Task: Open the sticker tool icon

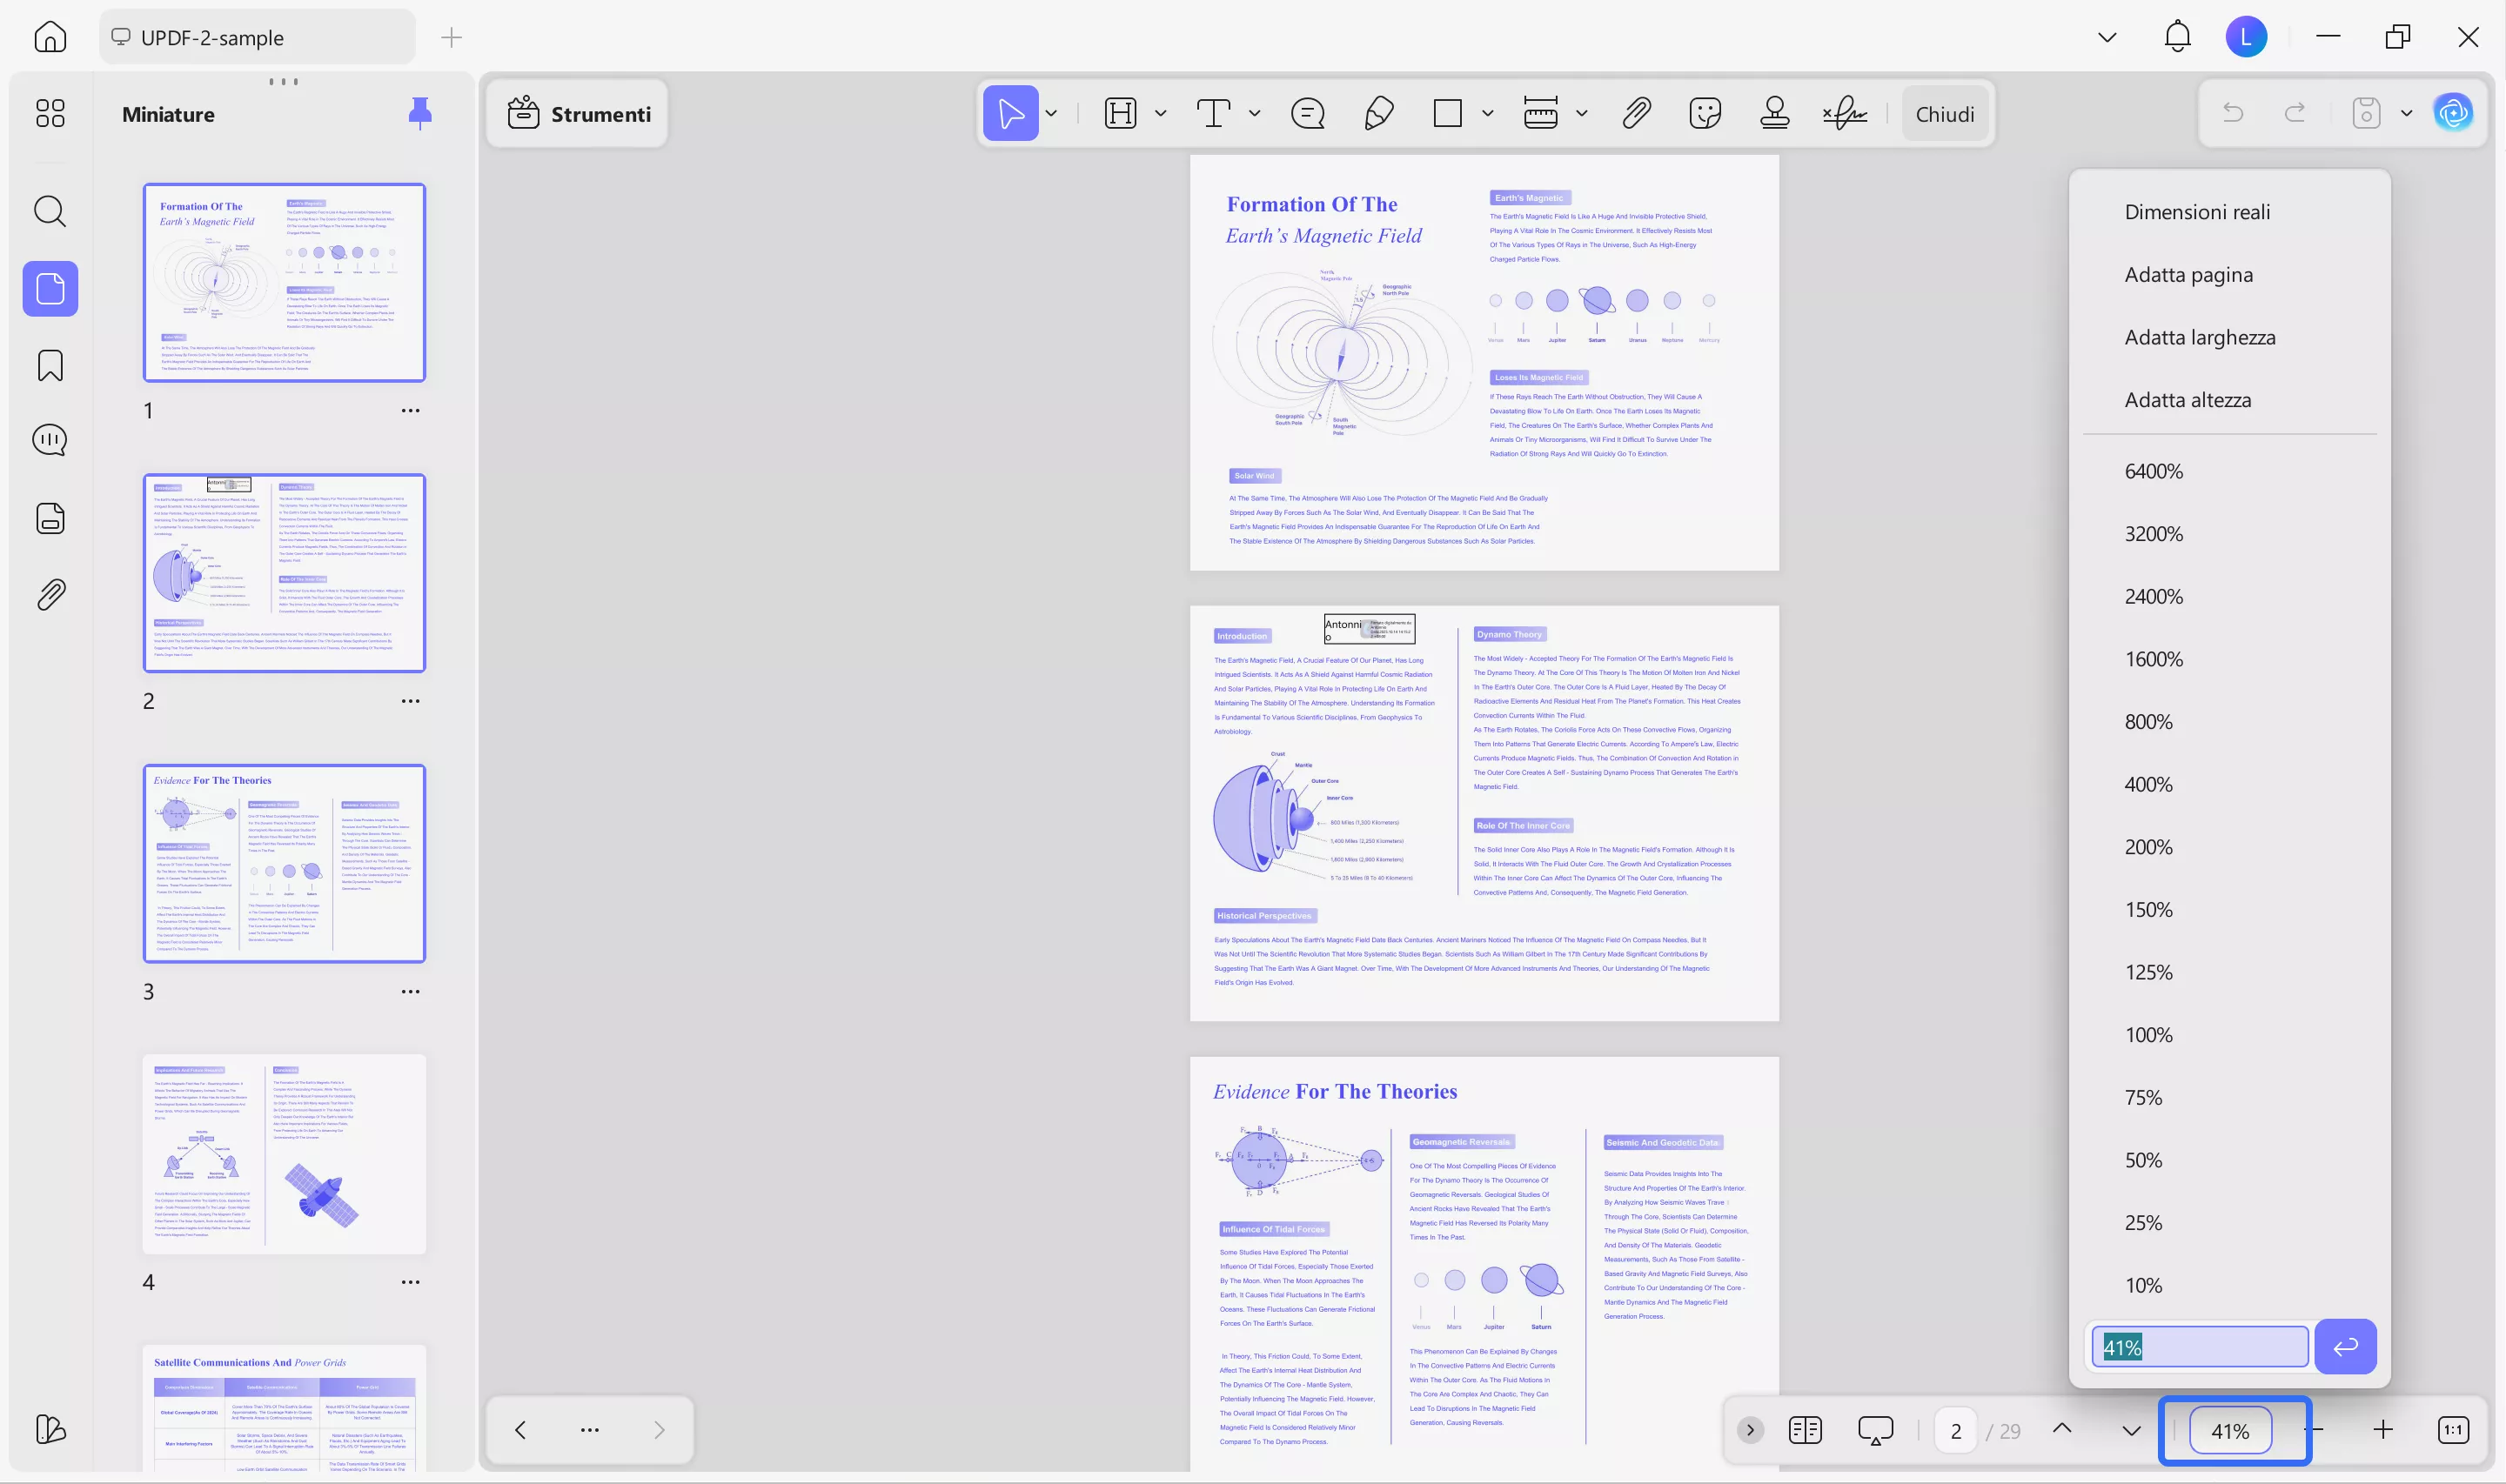Action: [x=1705, y=114]
